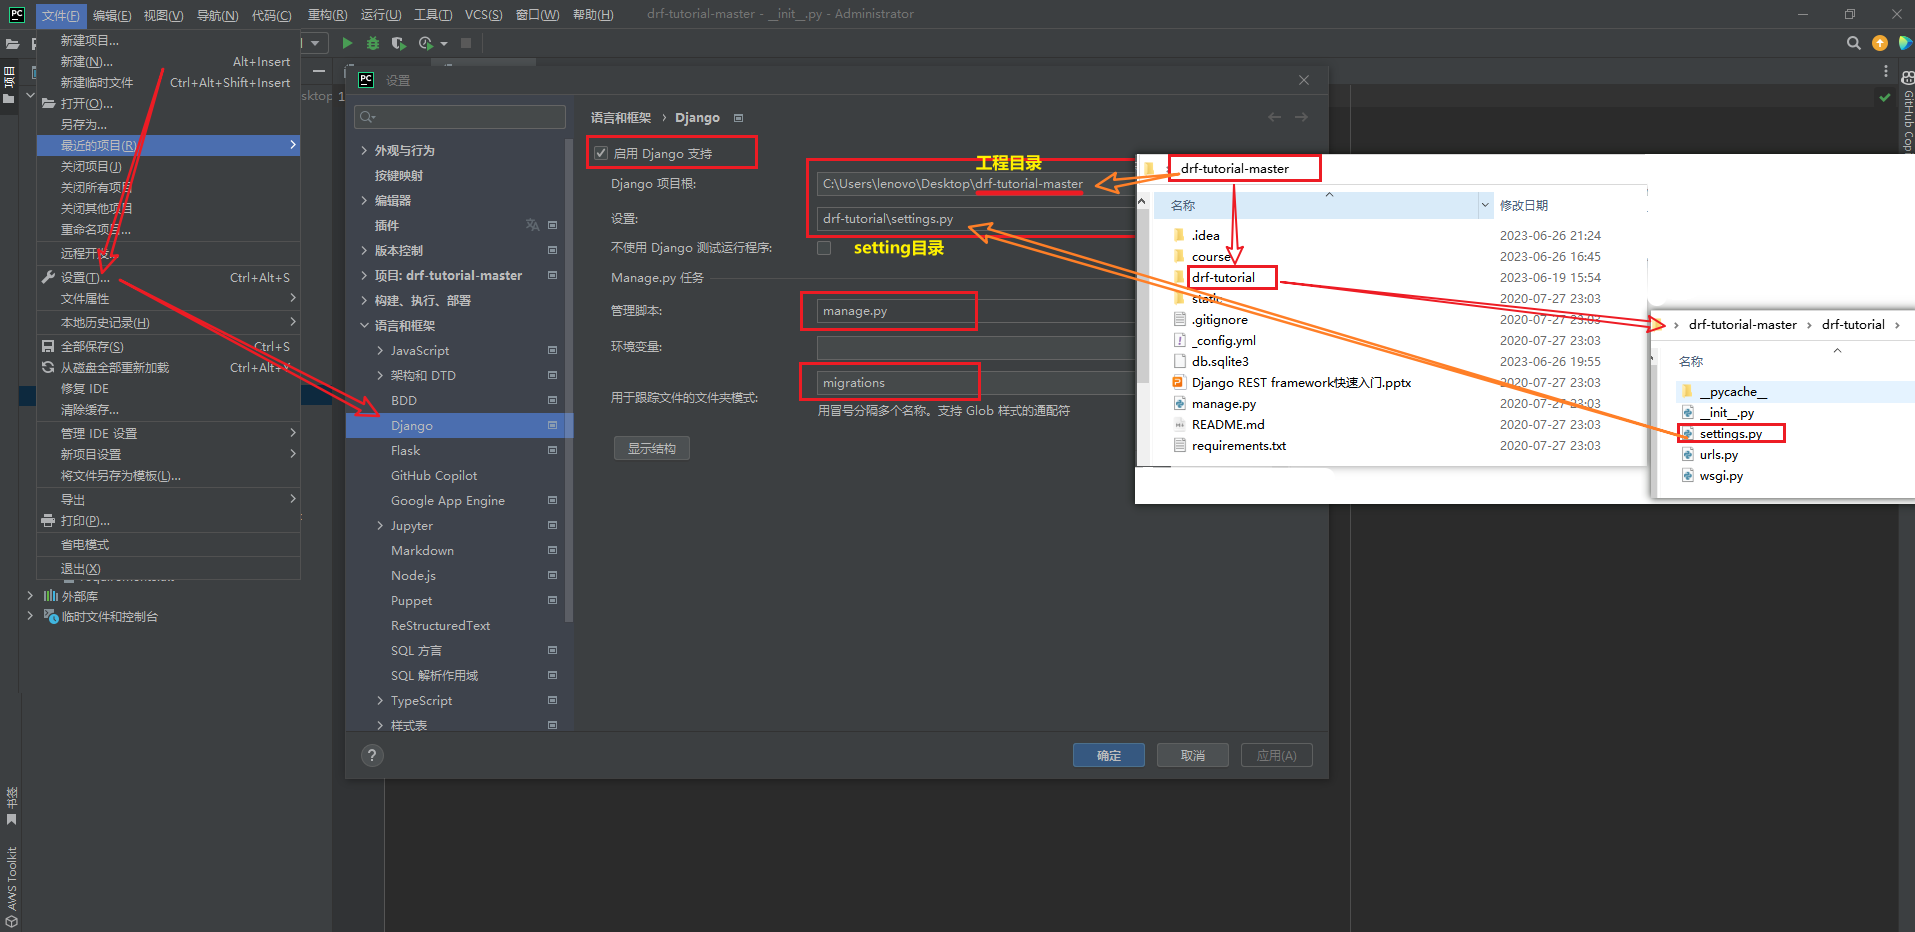This screenshot has width=1915, height=932.
Task: Open the AWS Toolkit side tool window
Action: (12, 886)
